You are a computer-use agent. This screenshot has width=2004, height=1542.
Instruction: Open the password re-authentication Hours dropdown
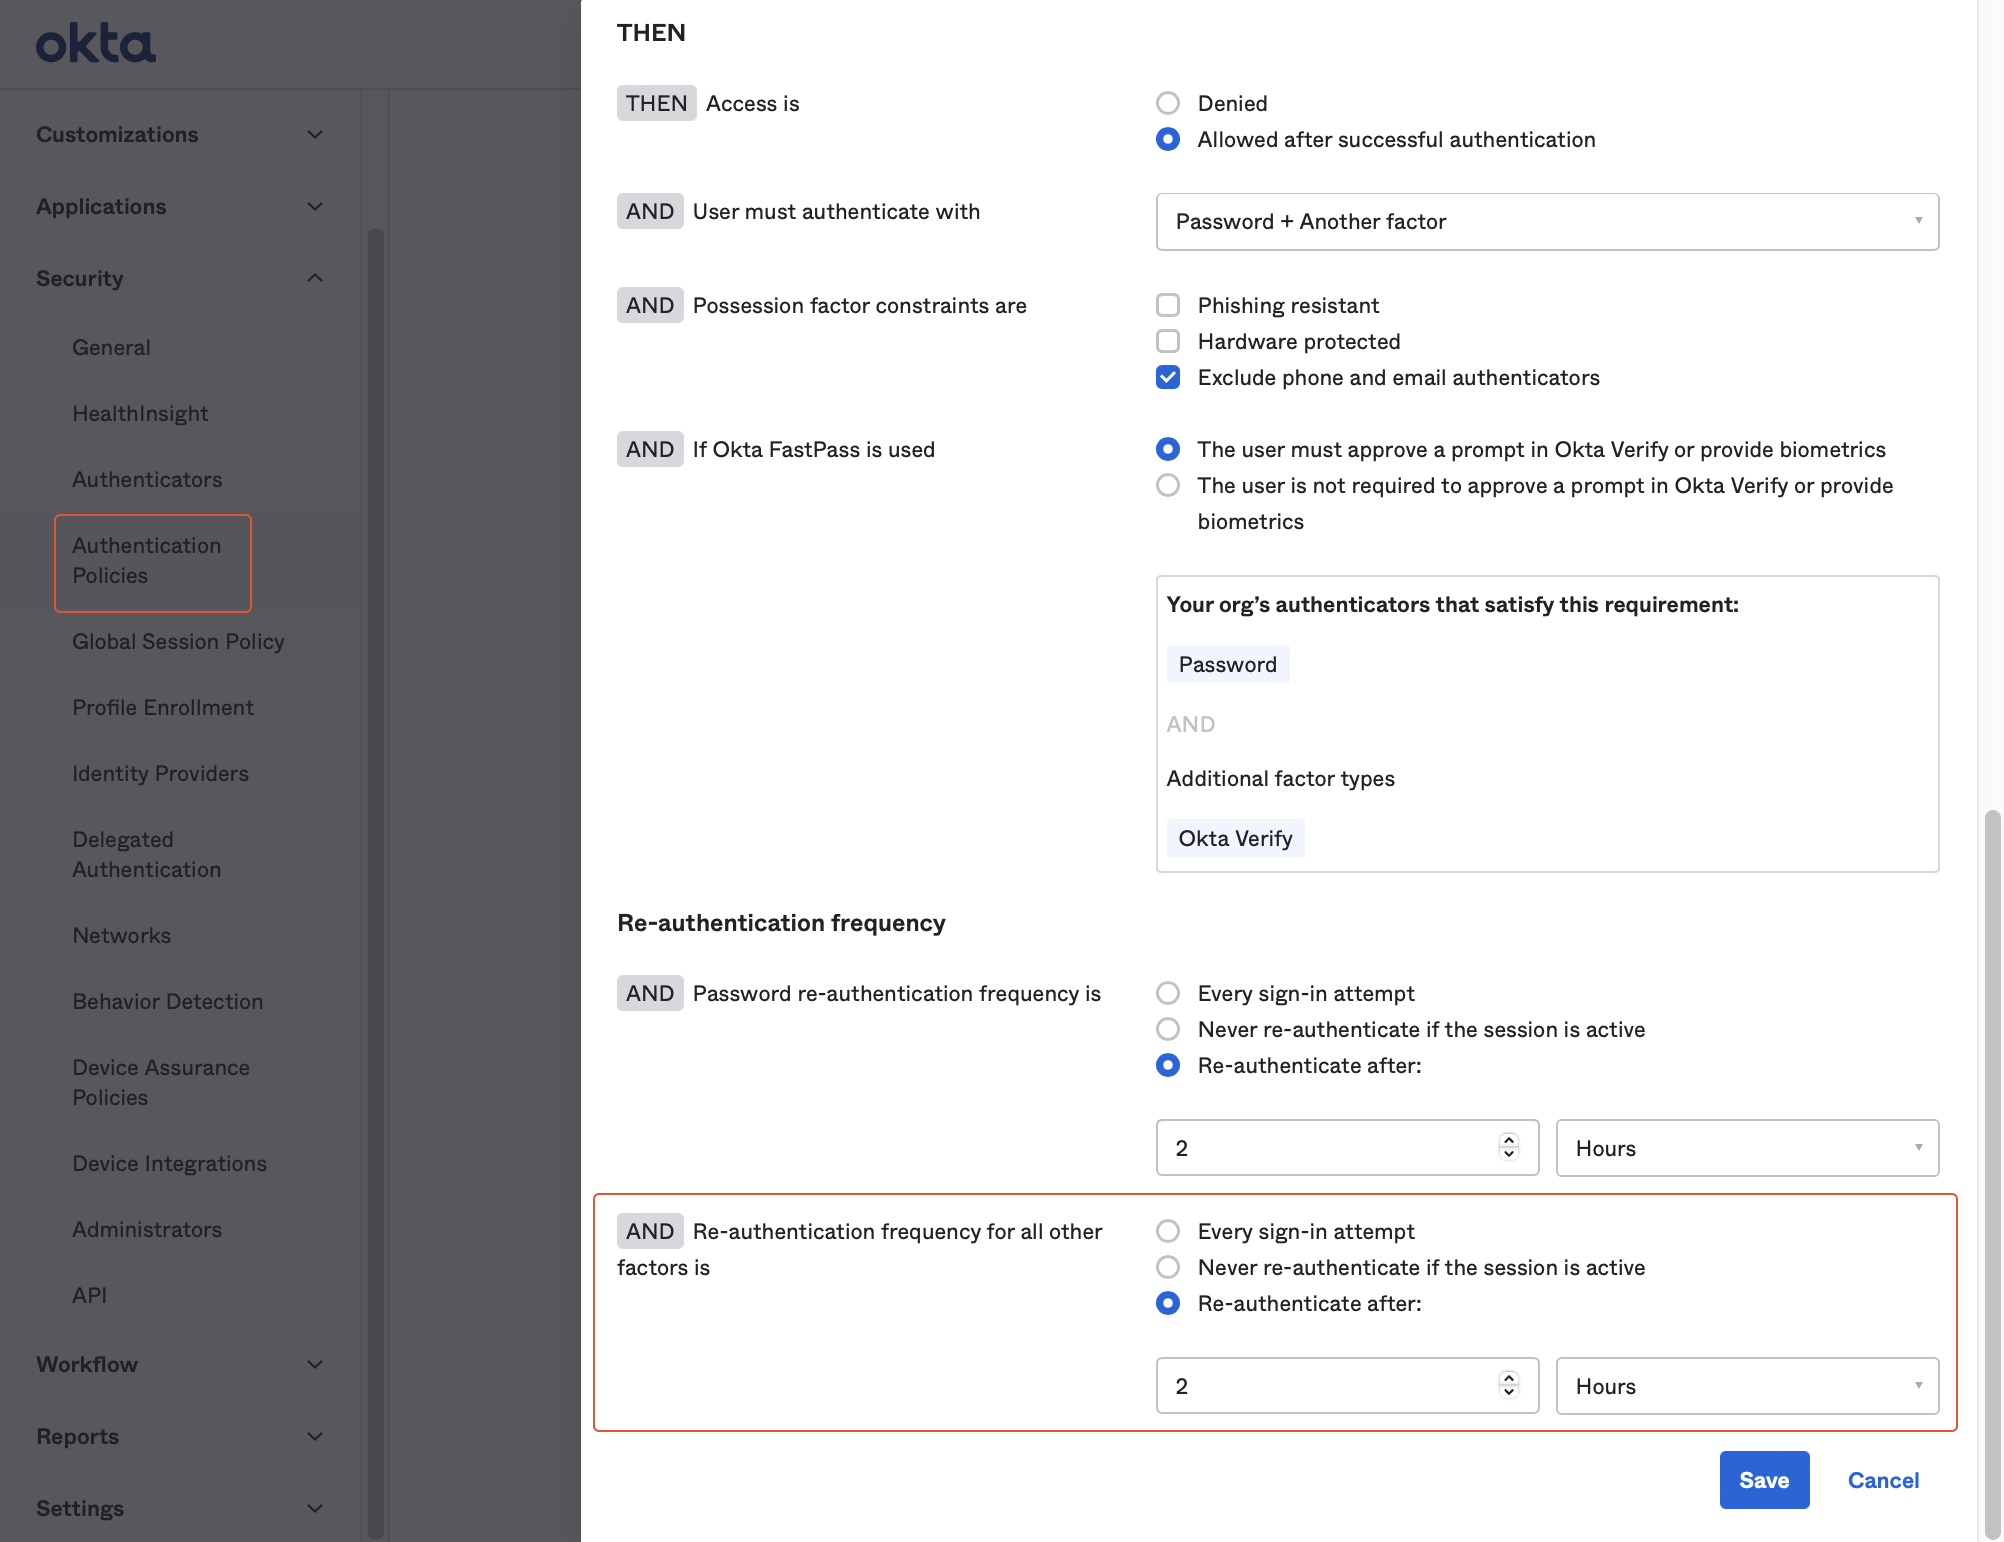tap(1747, 1147)
